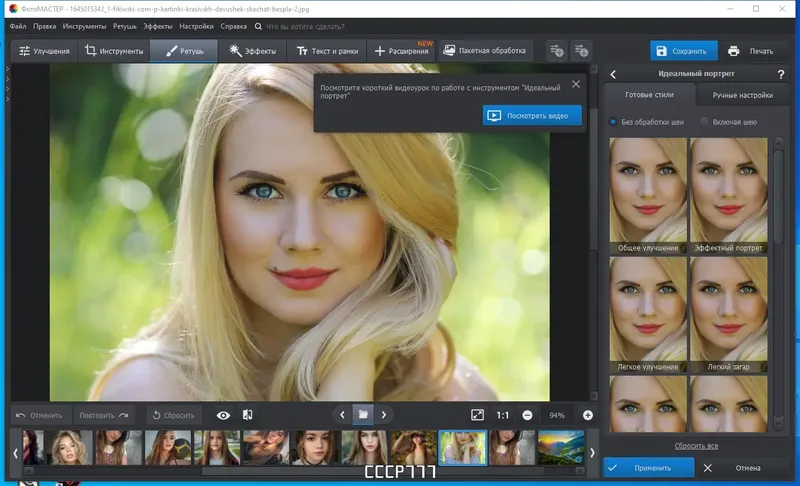
Task: Click the Print button with the printer icon
Action: pos(750,50)
